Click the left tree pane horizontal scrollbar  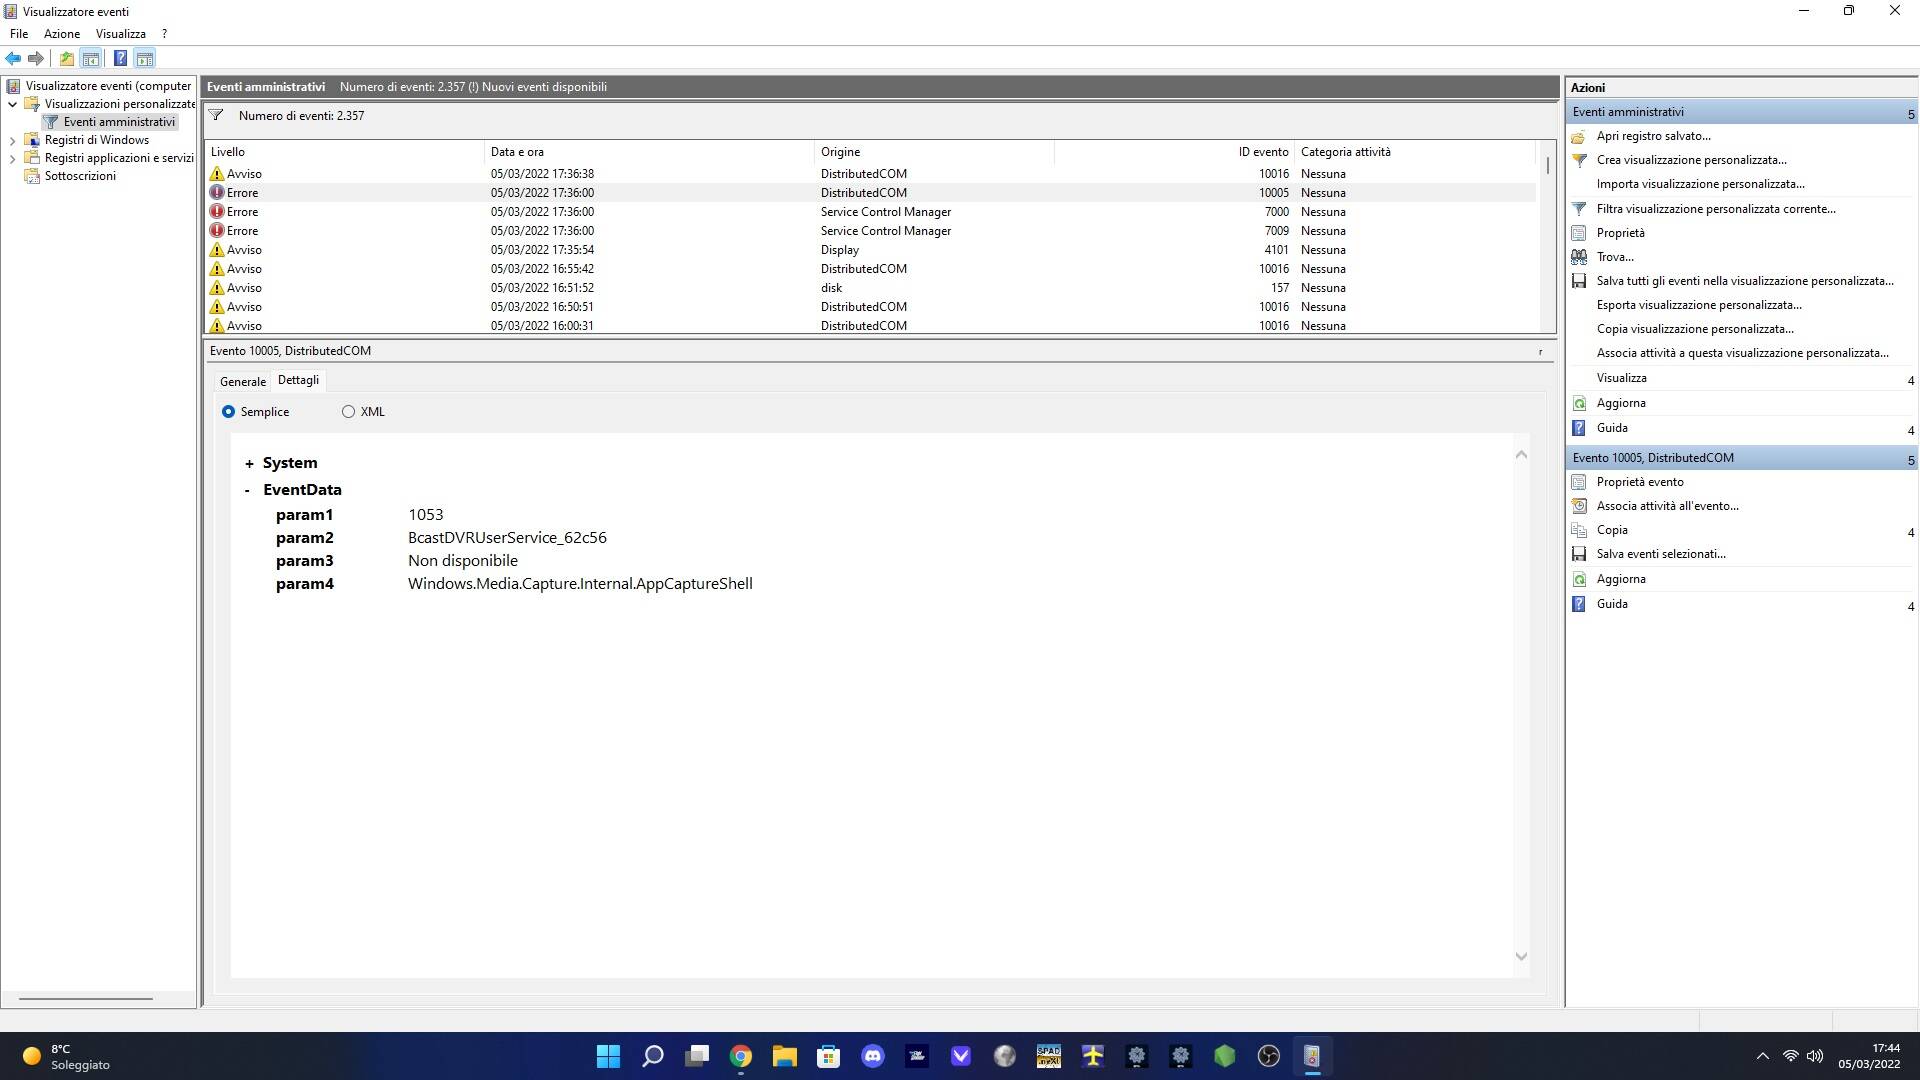(x=86, y=998)
